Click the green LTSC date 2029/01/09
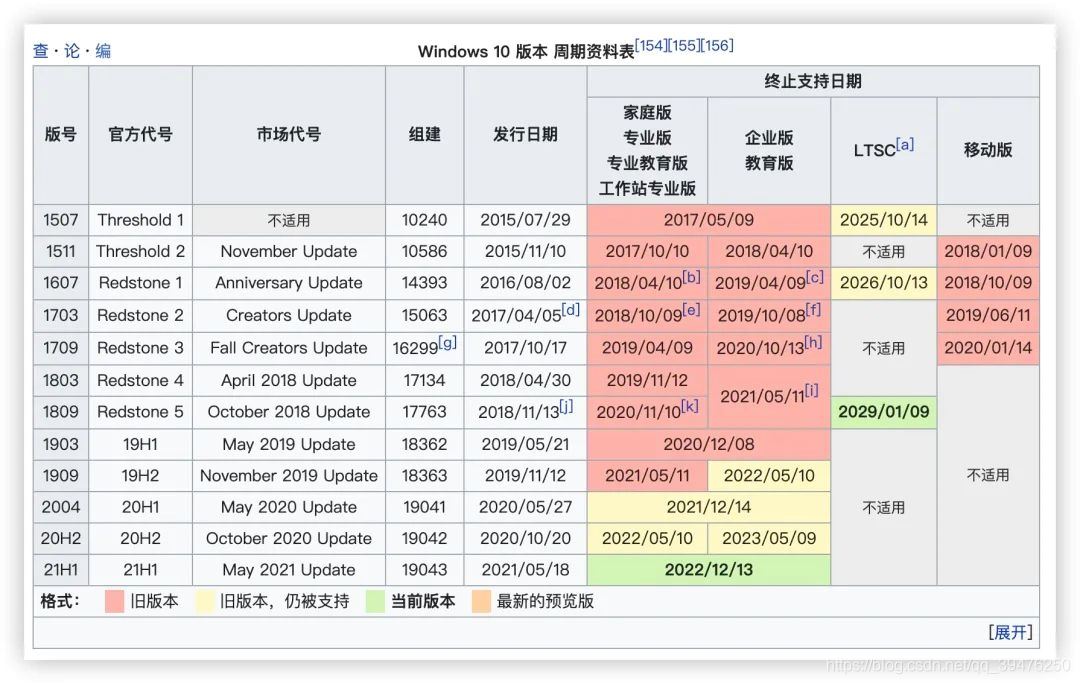The image size is (1080, 684). point(884,412)
